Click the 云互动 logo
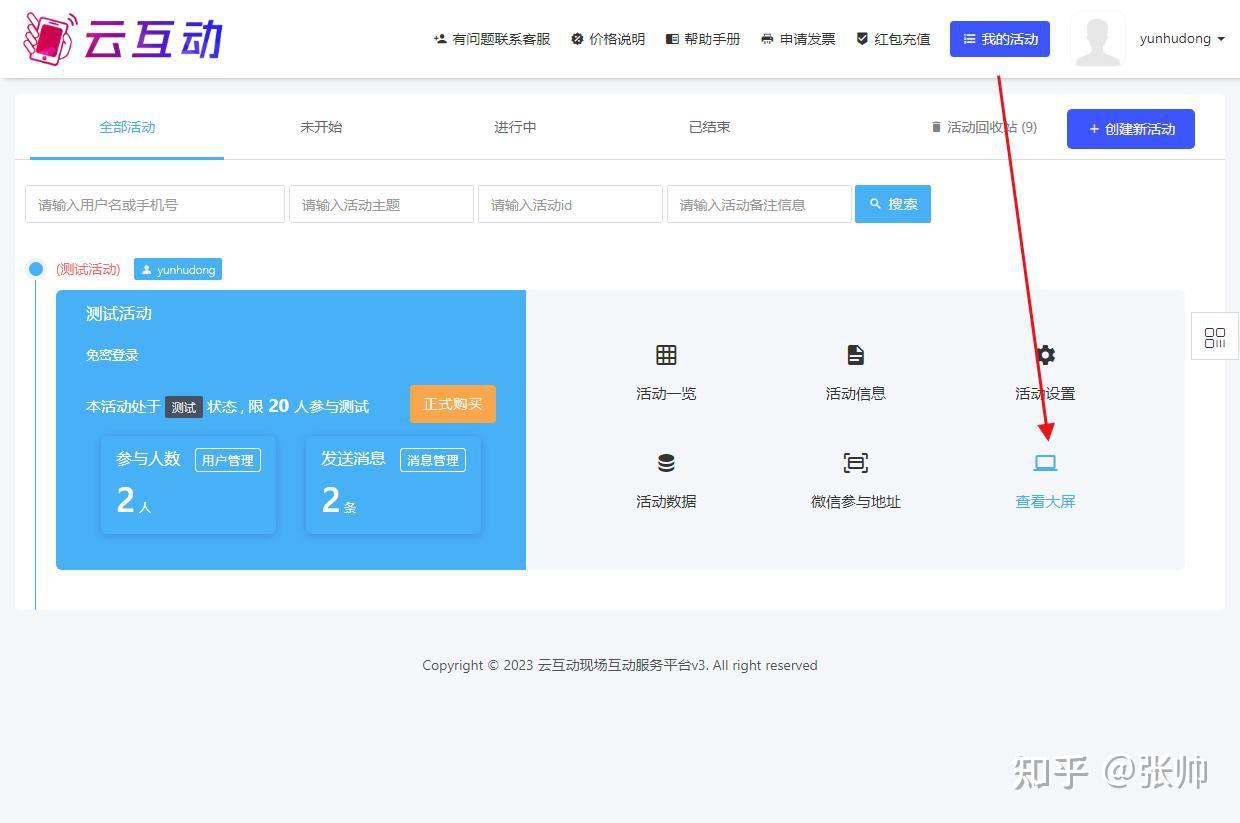The image size is (1240, 823). (x=120, y=39)
